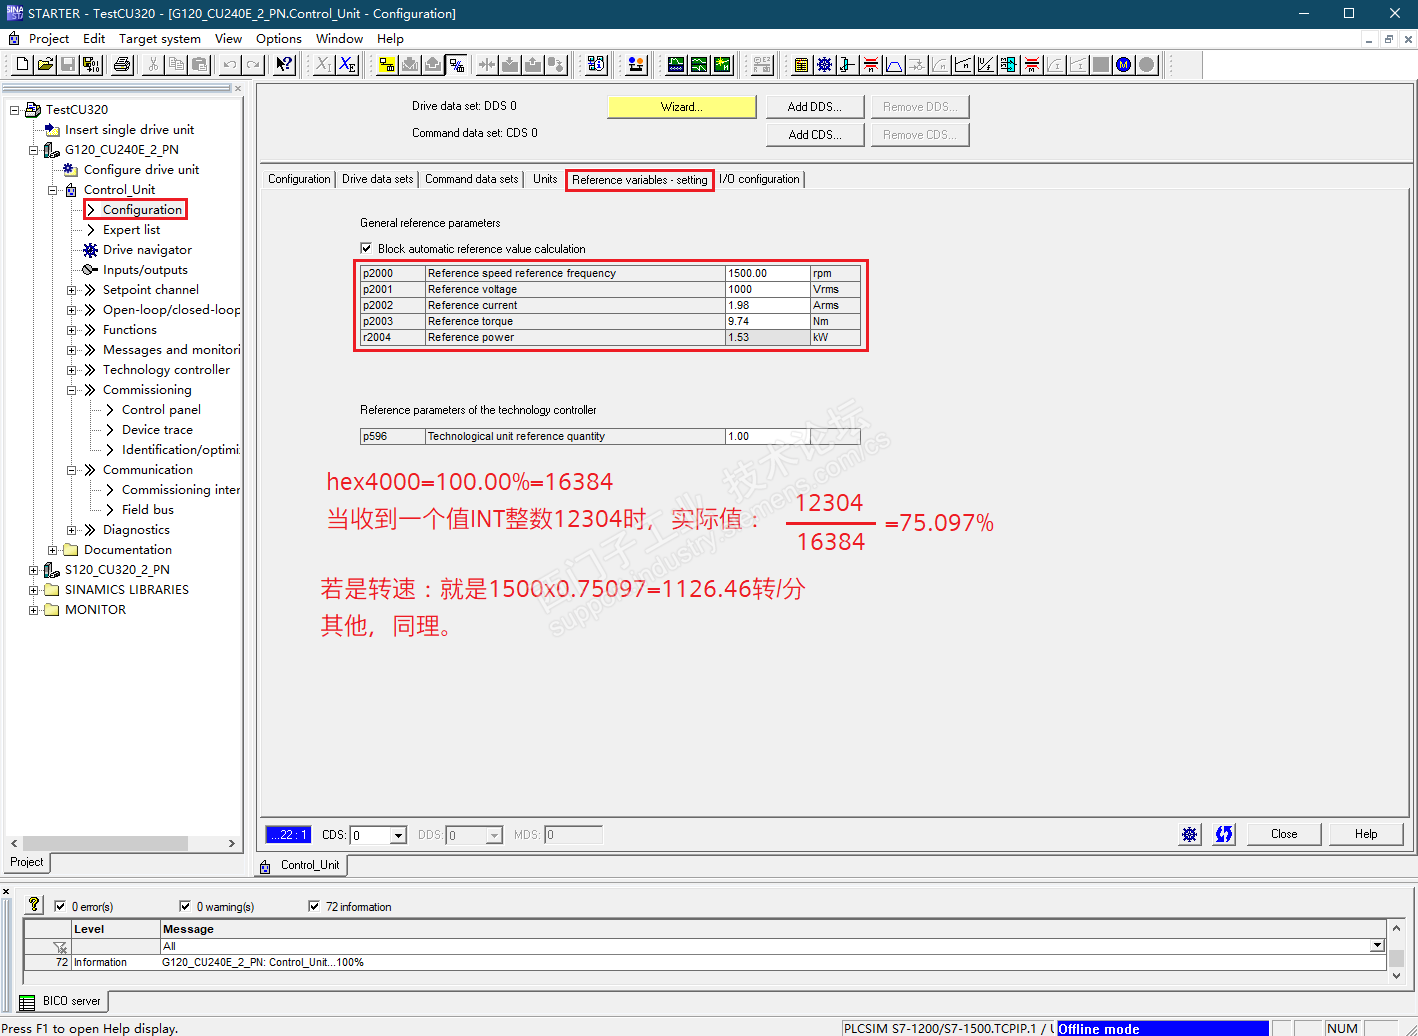Click the blue XE toolbar icon
This screenshot has height=1036, width=1418.
[x=347, y=65]
